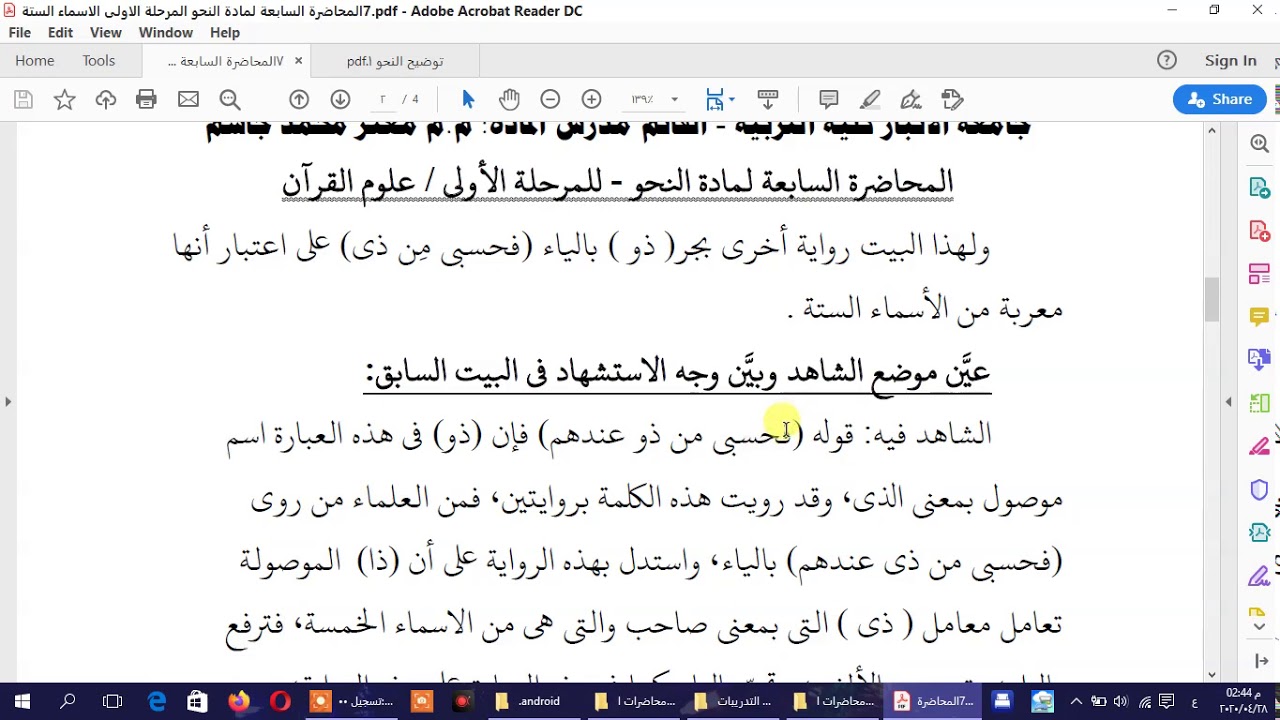Show hidden system tray icons chevron
The height and width of the screenshot is (720, 1280).
click(x=1076, y=702)
